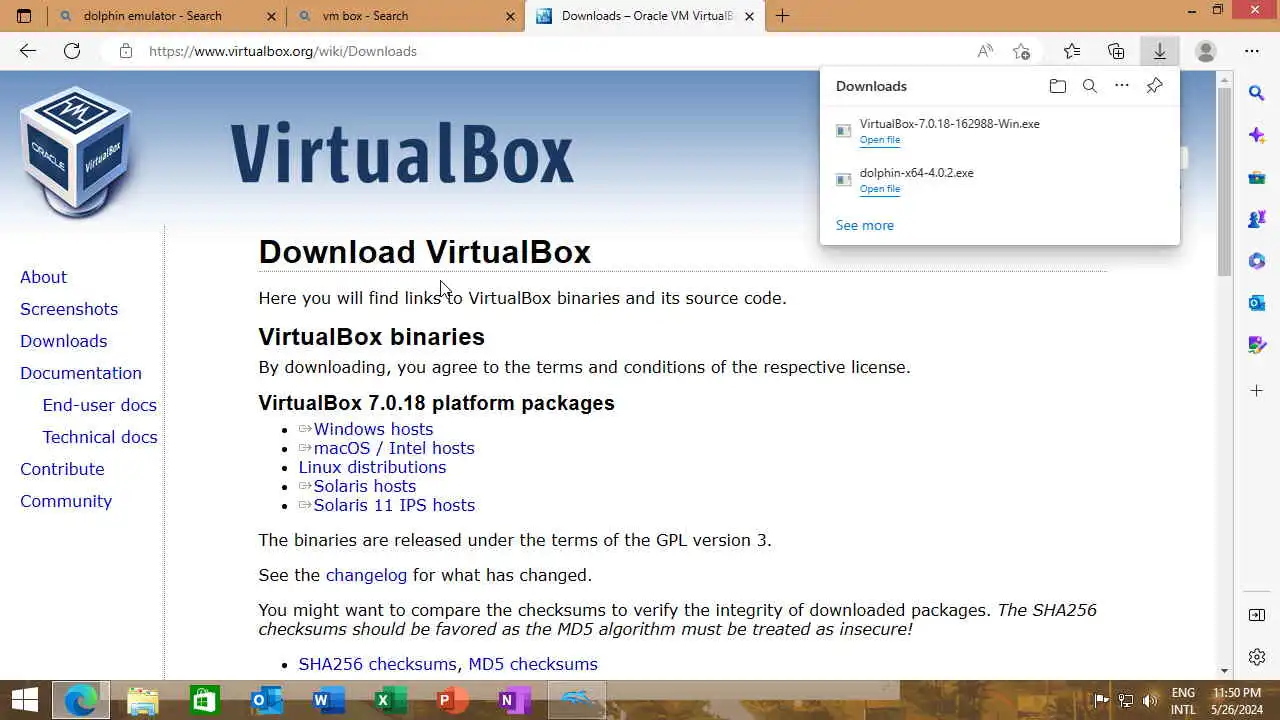This screenshot has height=720, width=1280.
Task: Open the Screenshots sidebar link
Action: point(69,309)
